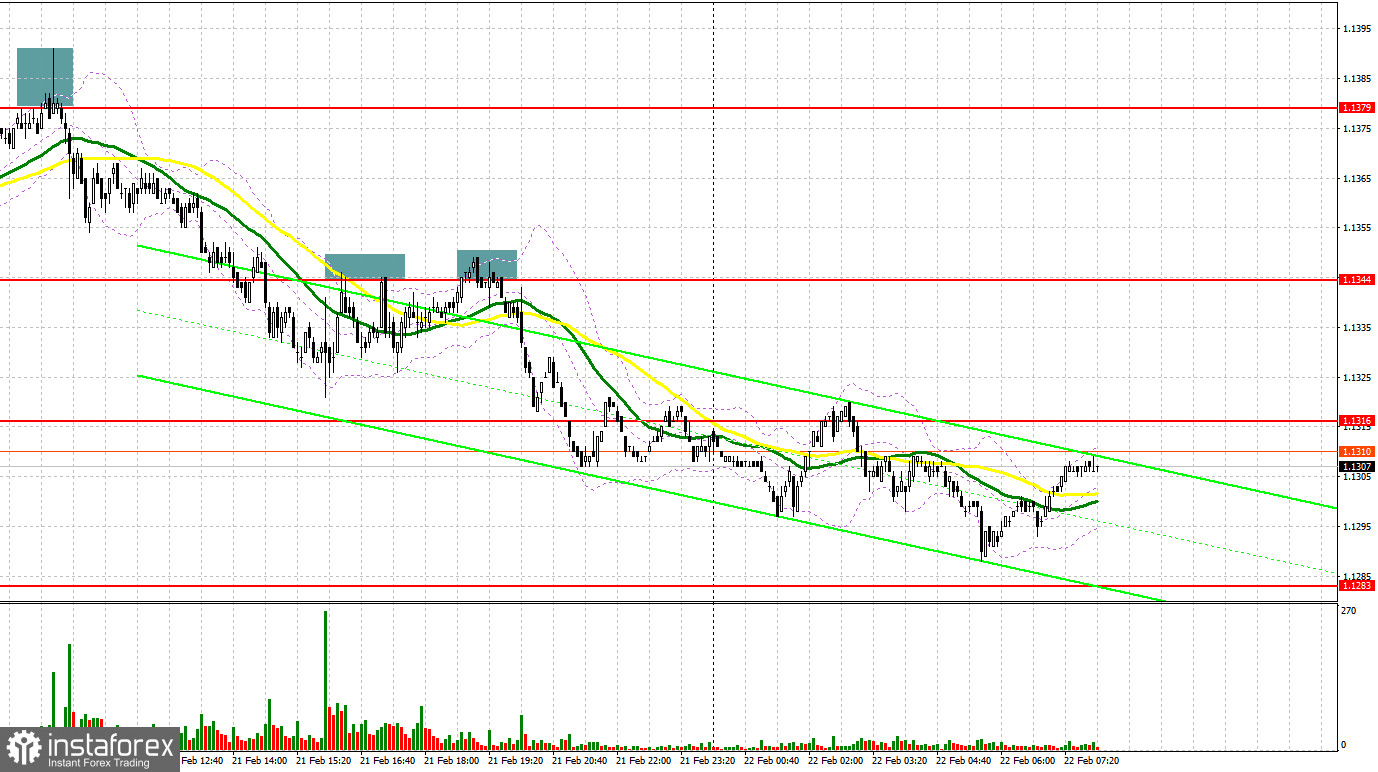Click the 1.1395 price axis value
The width and height of the screenshot is (1378, 772).
pos(1358,29)
